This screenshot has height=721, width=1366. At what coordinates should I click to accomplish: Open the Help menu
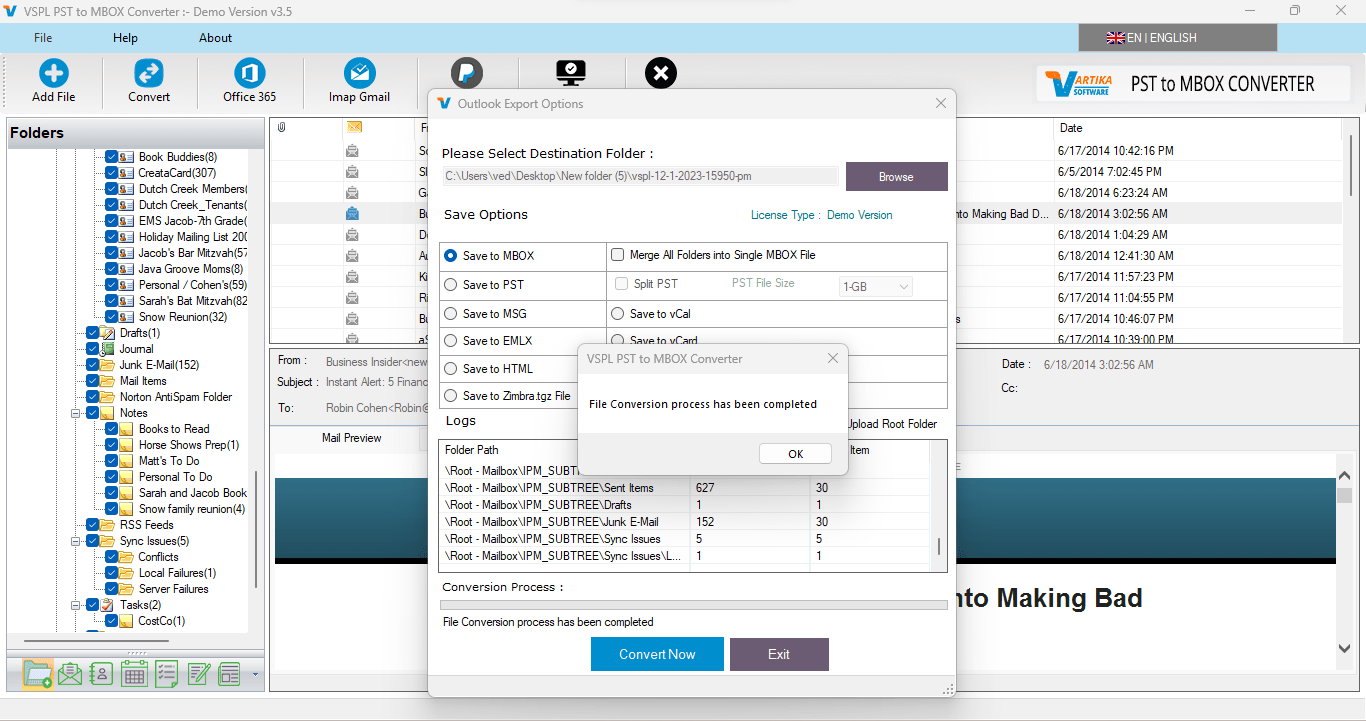tap(125, 38)
